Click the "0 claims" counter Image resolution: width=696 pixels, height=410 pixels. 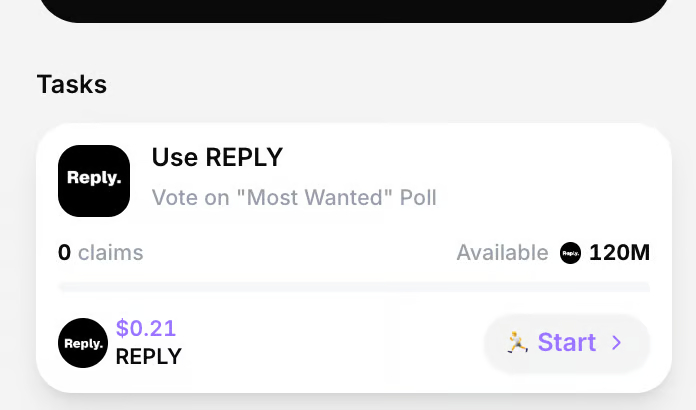(x=100, y=253)
